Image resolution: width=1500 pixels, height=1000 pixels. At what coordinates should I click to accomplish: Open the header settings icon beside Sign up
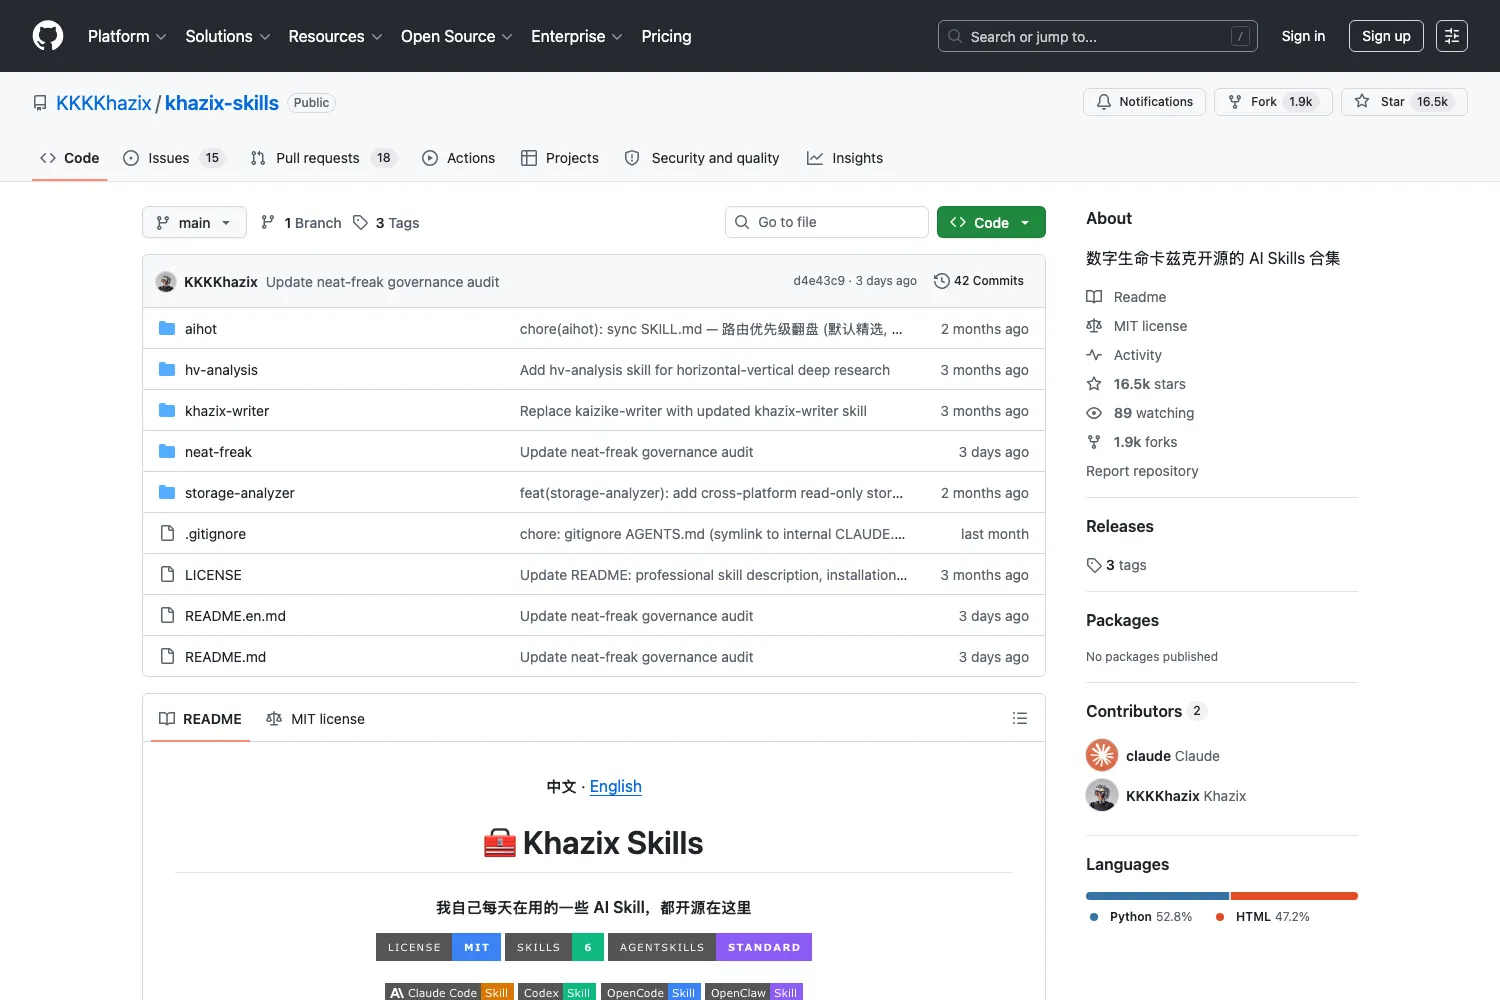pyautogui.click(x=1452, y=36)
